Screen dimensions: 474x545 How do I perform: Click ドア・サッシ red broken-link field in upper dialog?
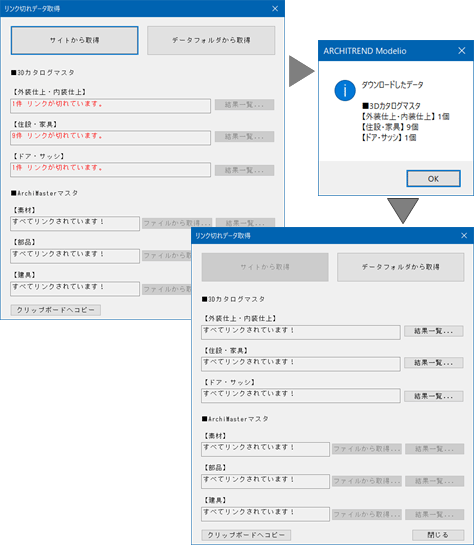tap(111, 170)
